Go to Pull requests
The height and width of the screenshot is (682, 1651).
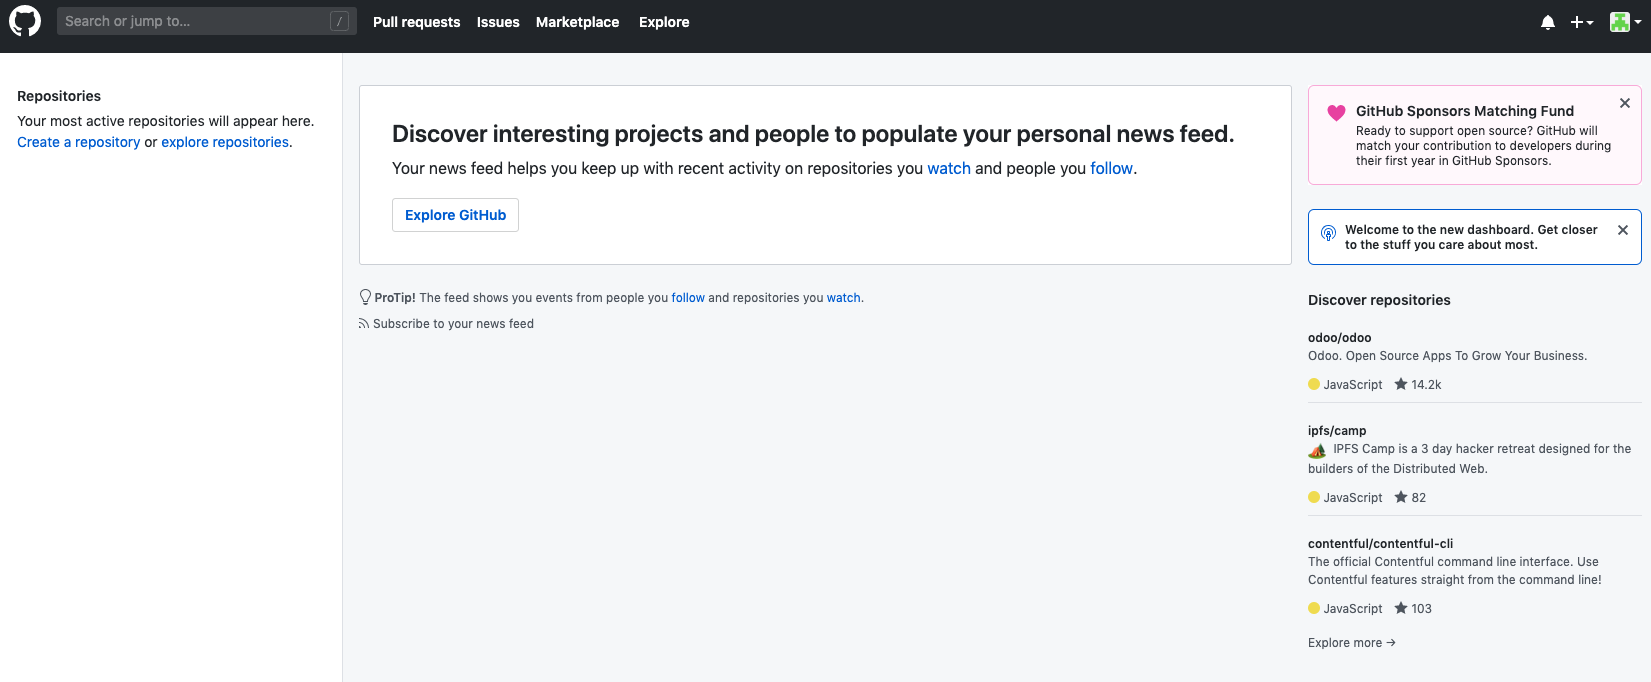416,22
